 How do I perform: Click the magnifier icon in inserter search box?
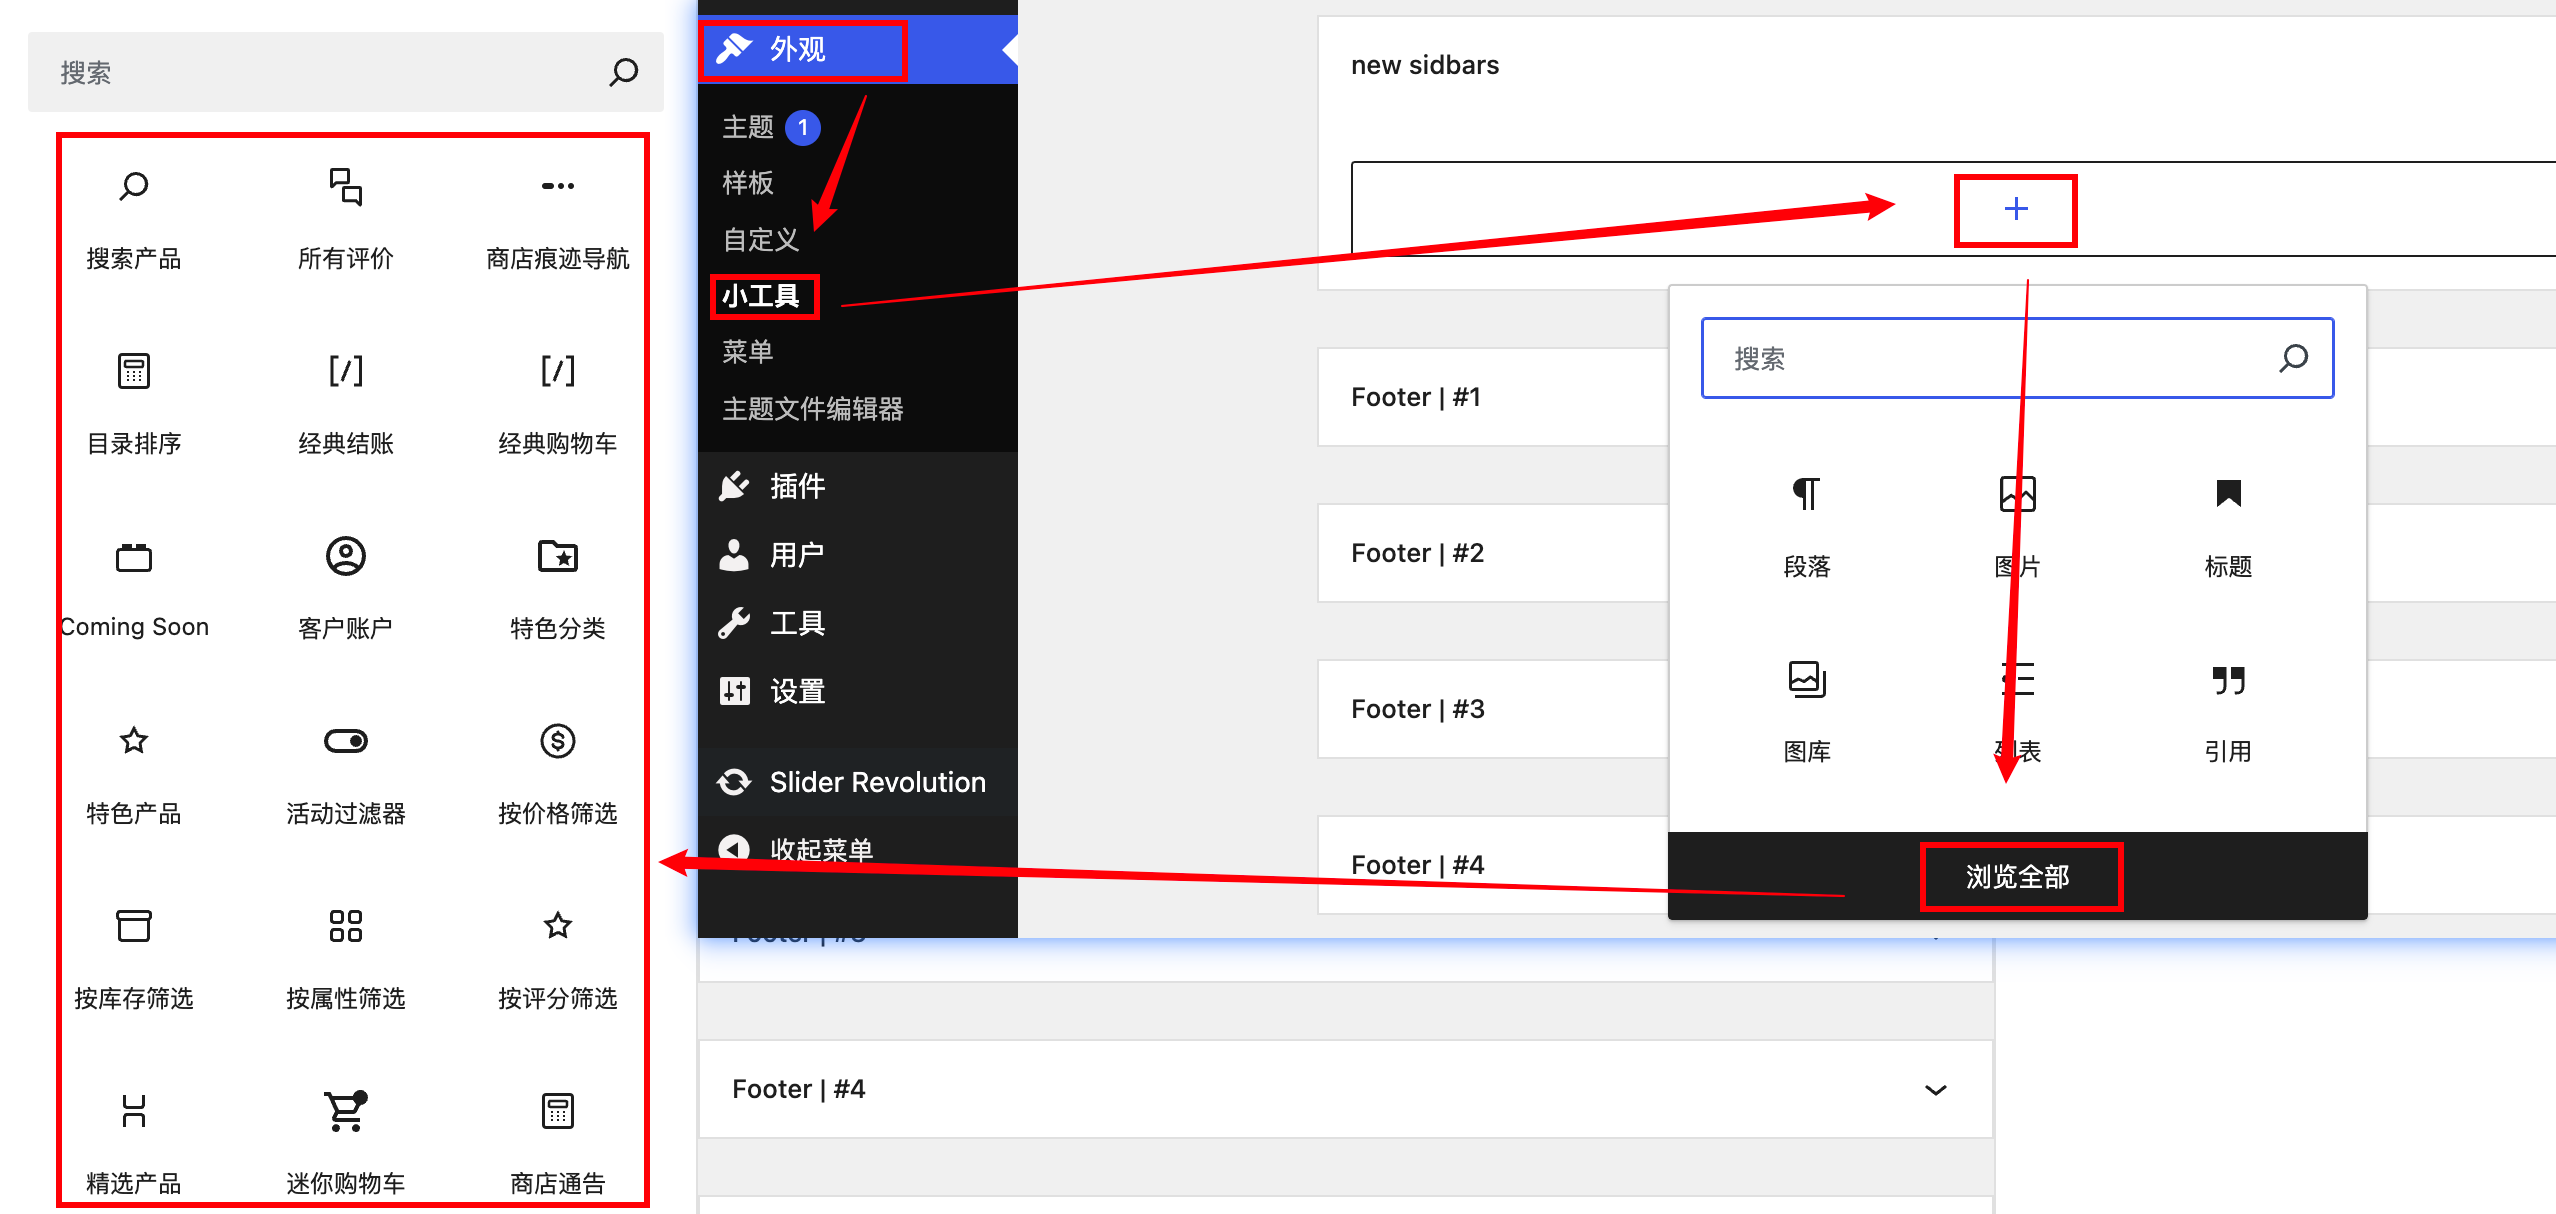click(2294, 358)
